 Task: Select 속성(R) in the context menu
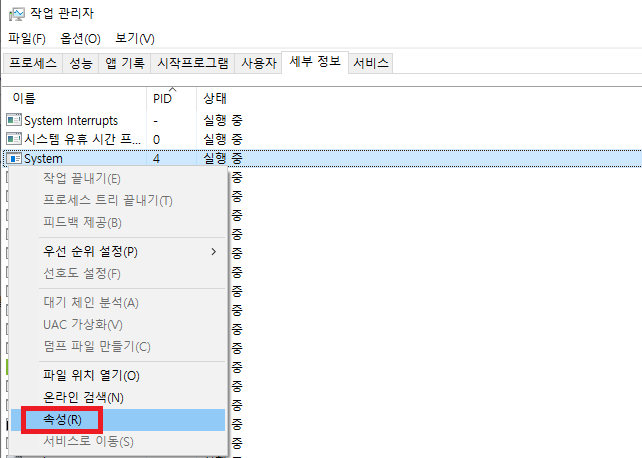click(x=62, y=419)
